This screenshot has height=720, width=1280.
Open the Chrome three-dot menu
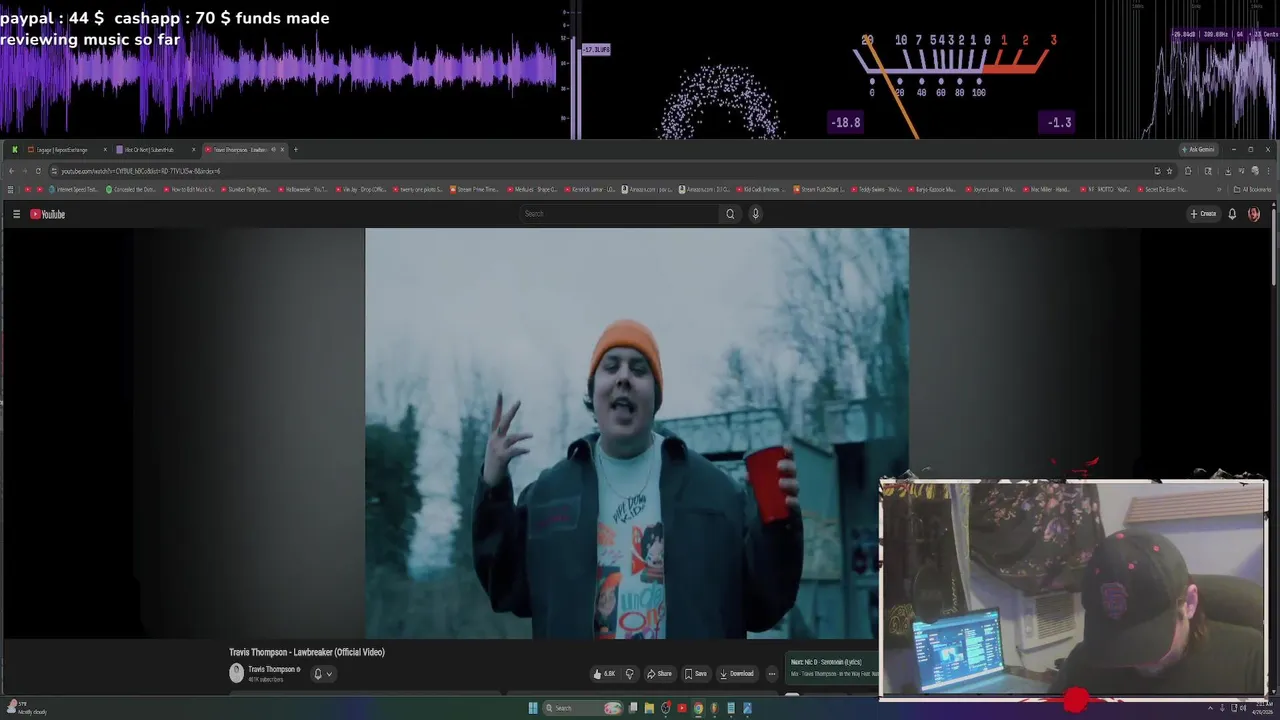point(1268,171)
